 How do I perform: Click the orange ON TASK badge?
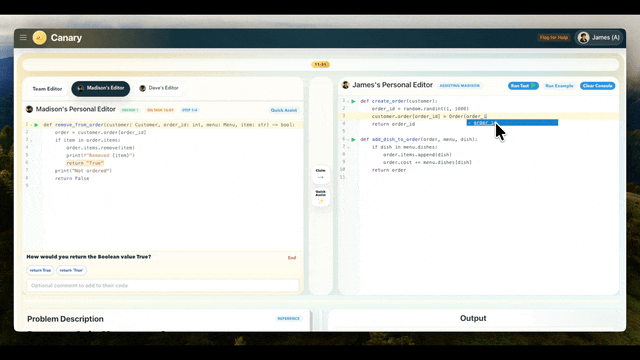pyautogui.click(x=160, y=110)
